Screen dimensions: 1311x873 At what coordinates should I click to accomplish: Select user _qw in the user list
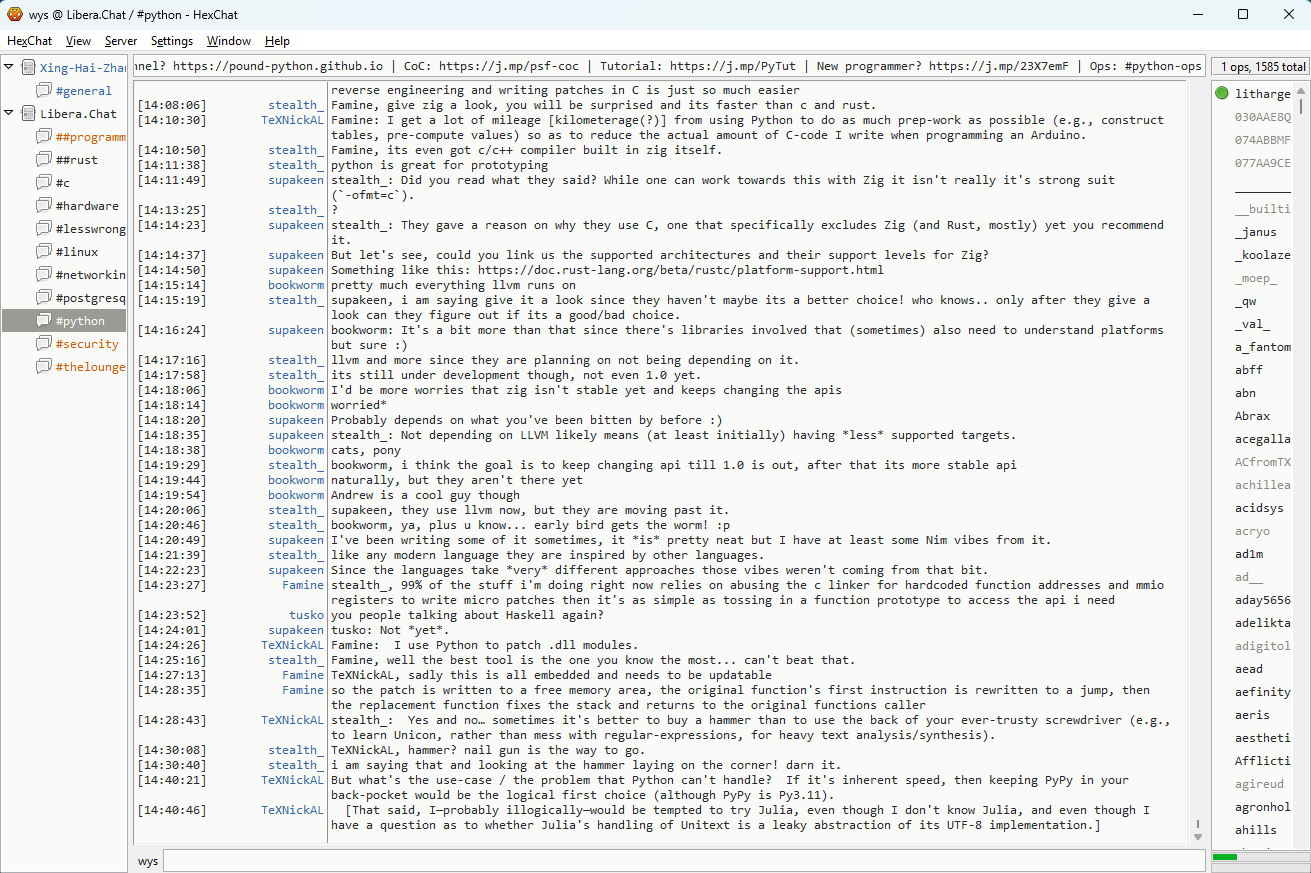[1245, 301]
